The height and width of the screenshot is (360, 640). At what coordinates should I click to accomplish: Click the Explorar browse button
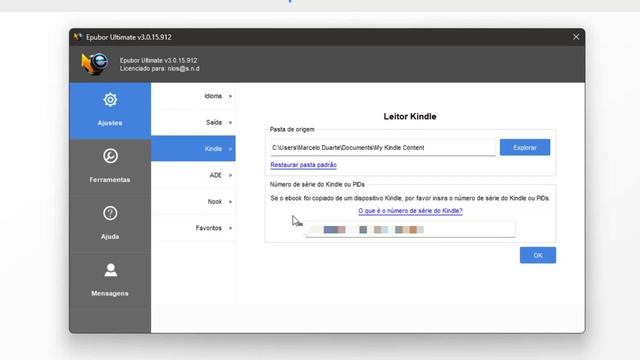525,147
